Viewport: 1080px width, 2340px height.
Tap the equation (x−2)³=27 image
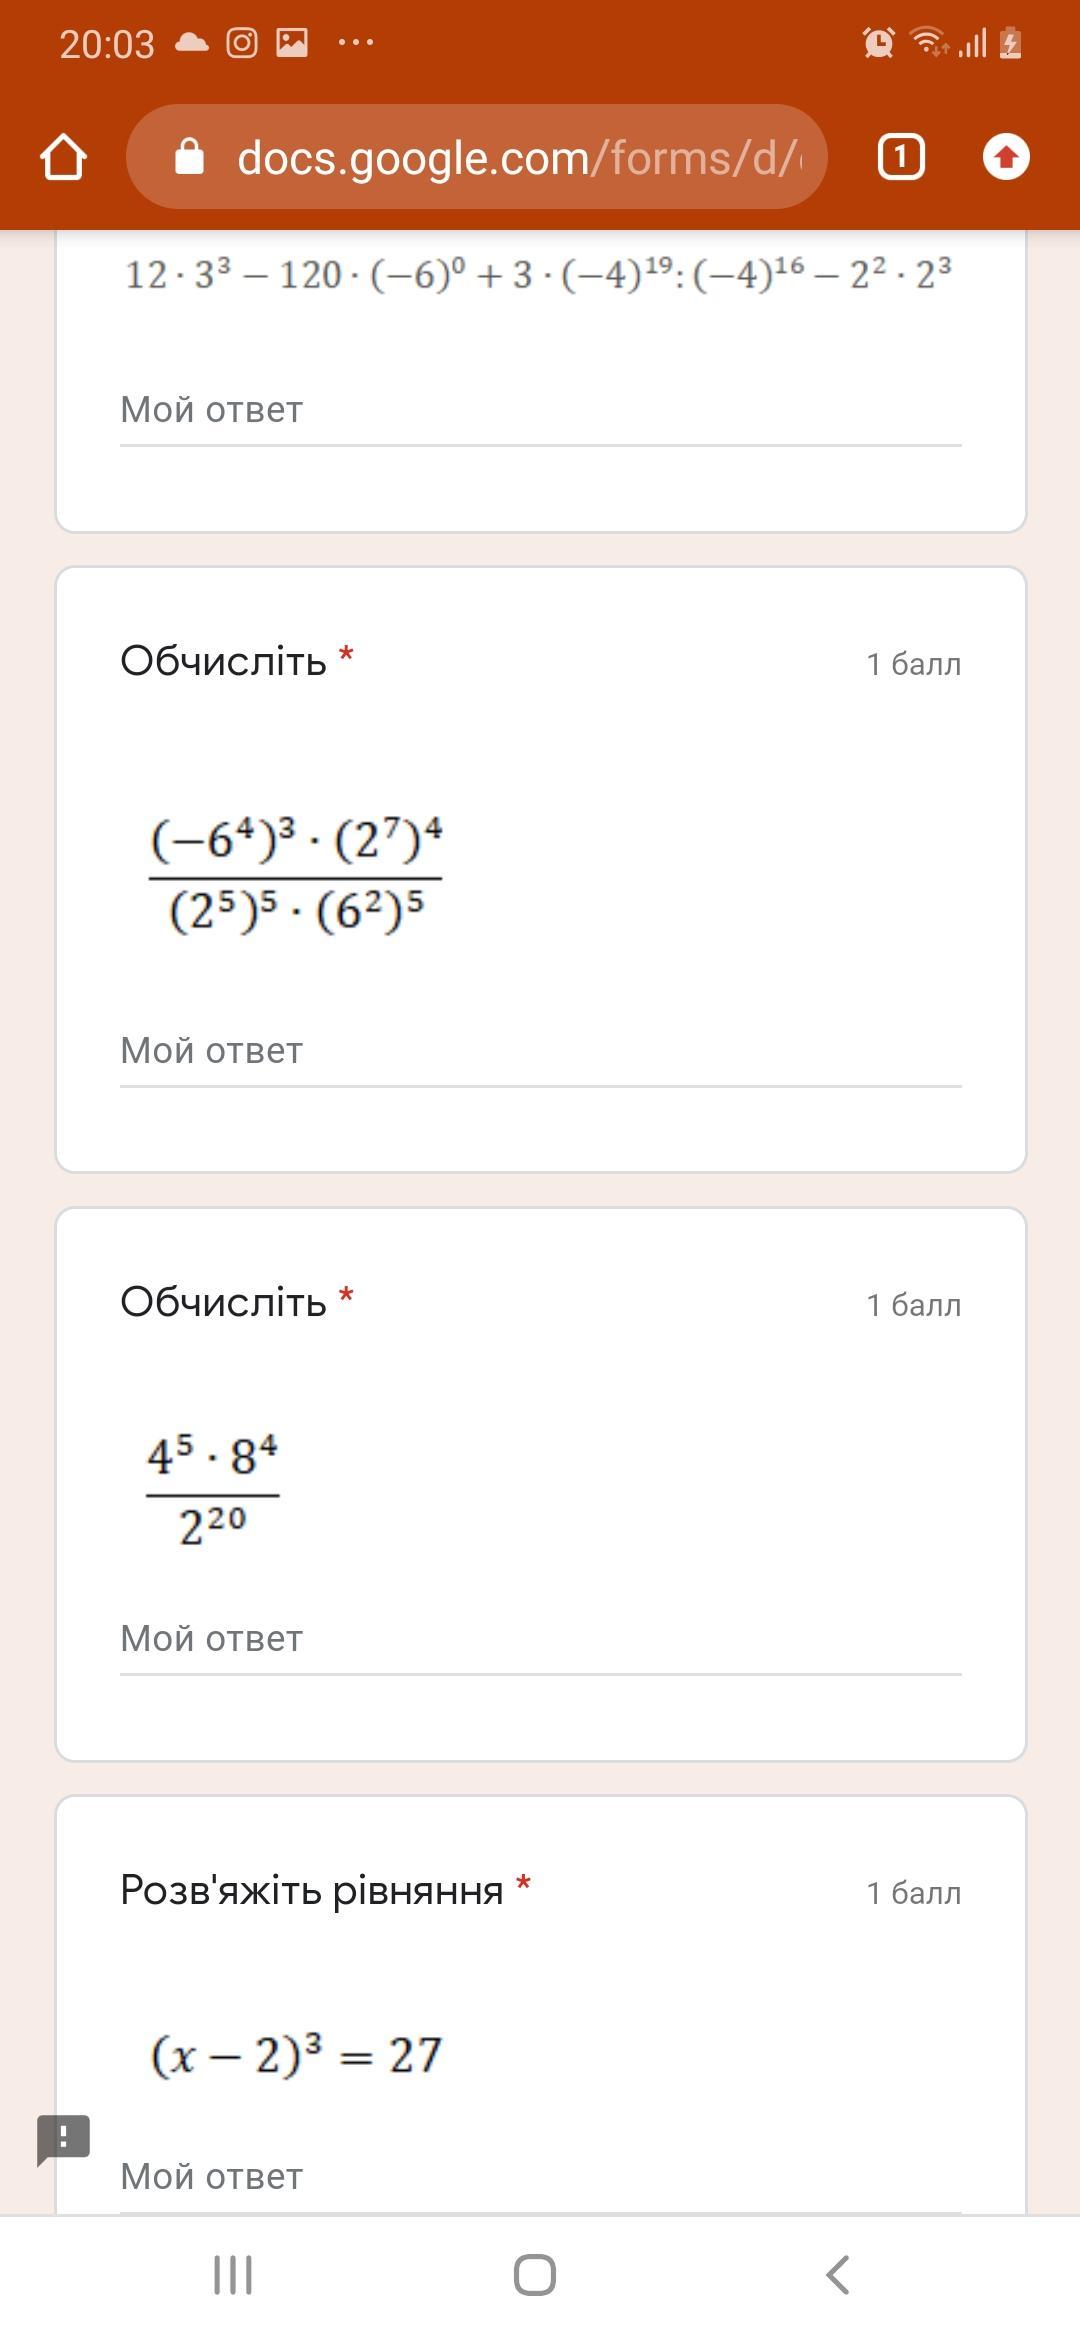point(296,2056)
